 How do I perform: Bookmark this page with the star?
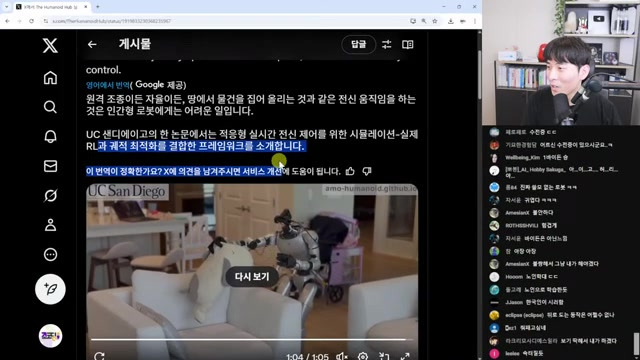pos(435,21)
